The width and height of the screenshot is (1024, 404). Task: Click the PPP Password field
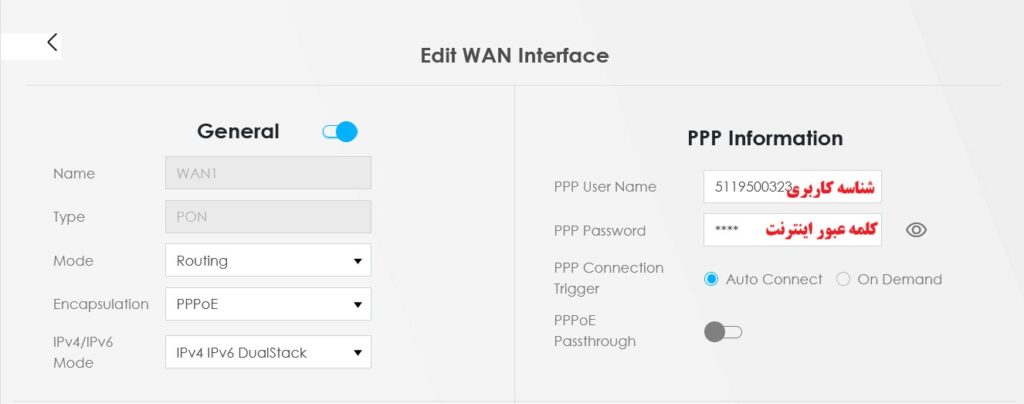pos(792,230)
